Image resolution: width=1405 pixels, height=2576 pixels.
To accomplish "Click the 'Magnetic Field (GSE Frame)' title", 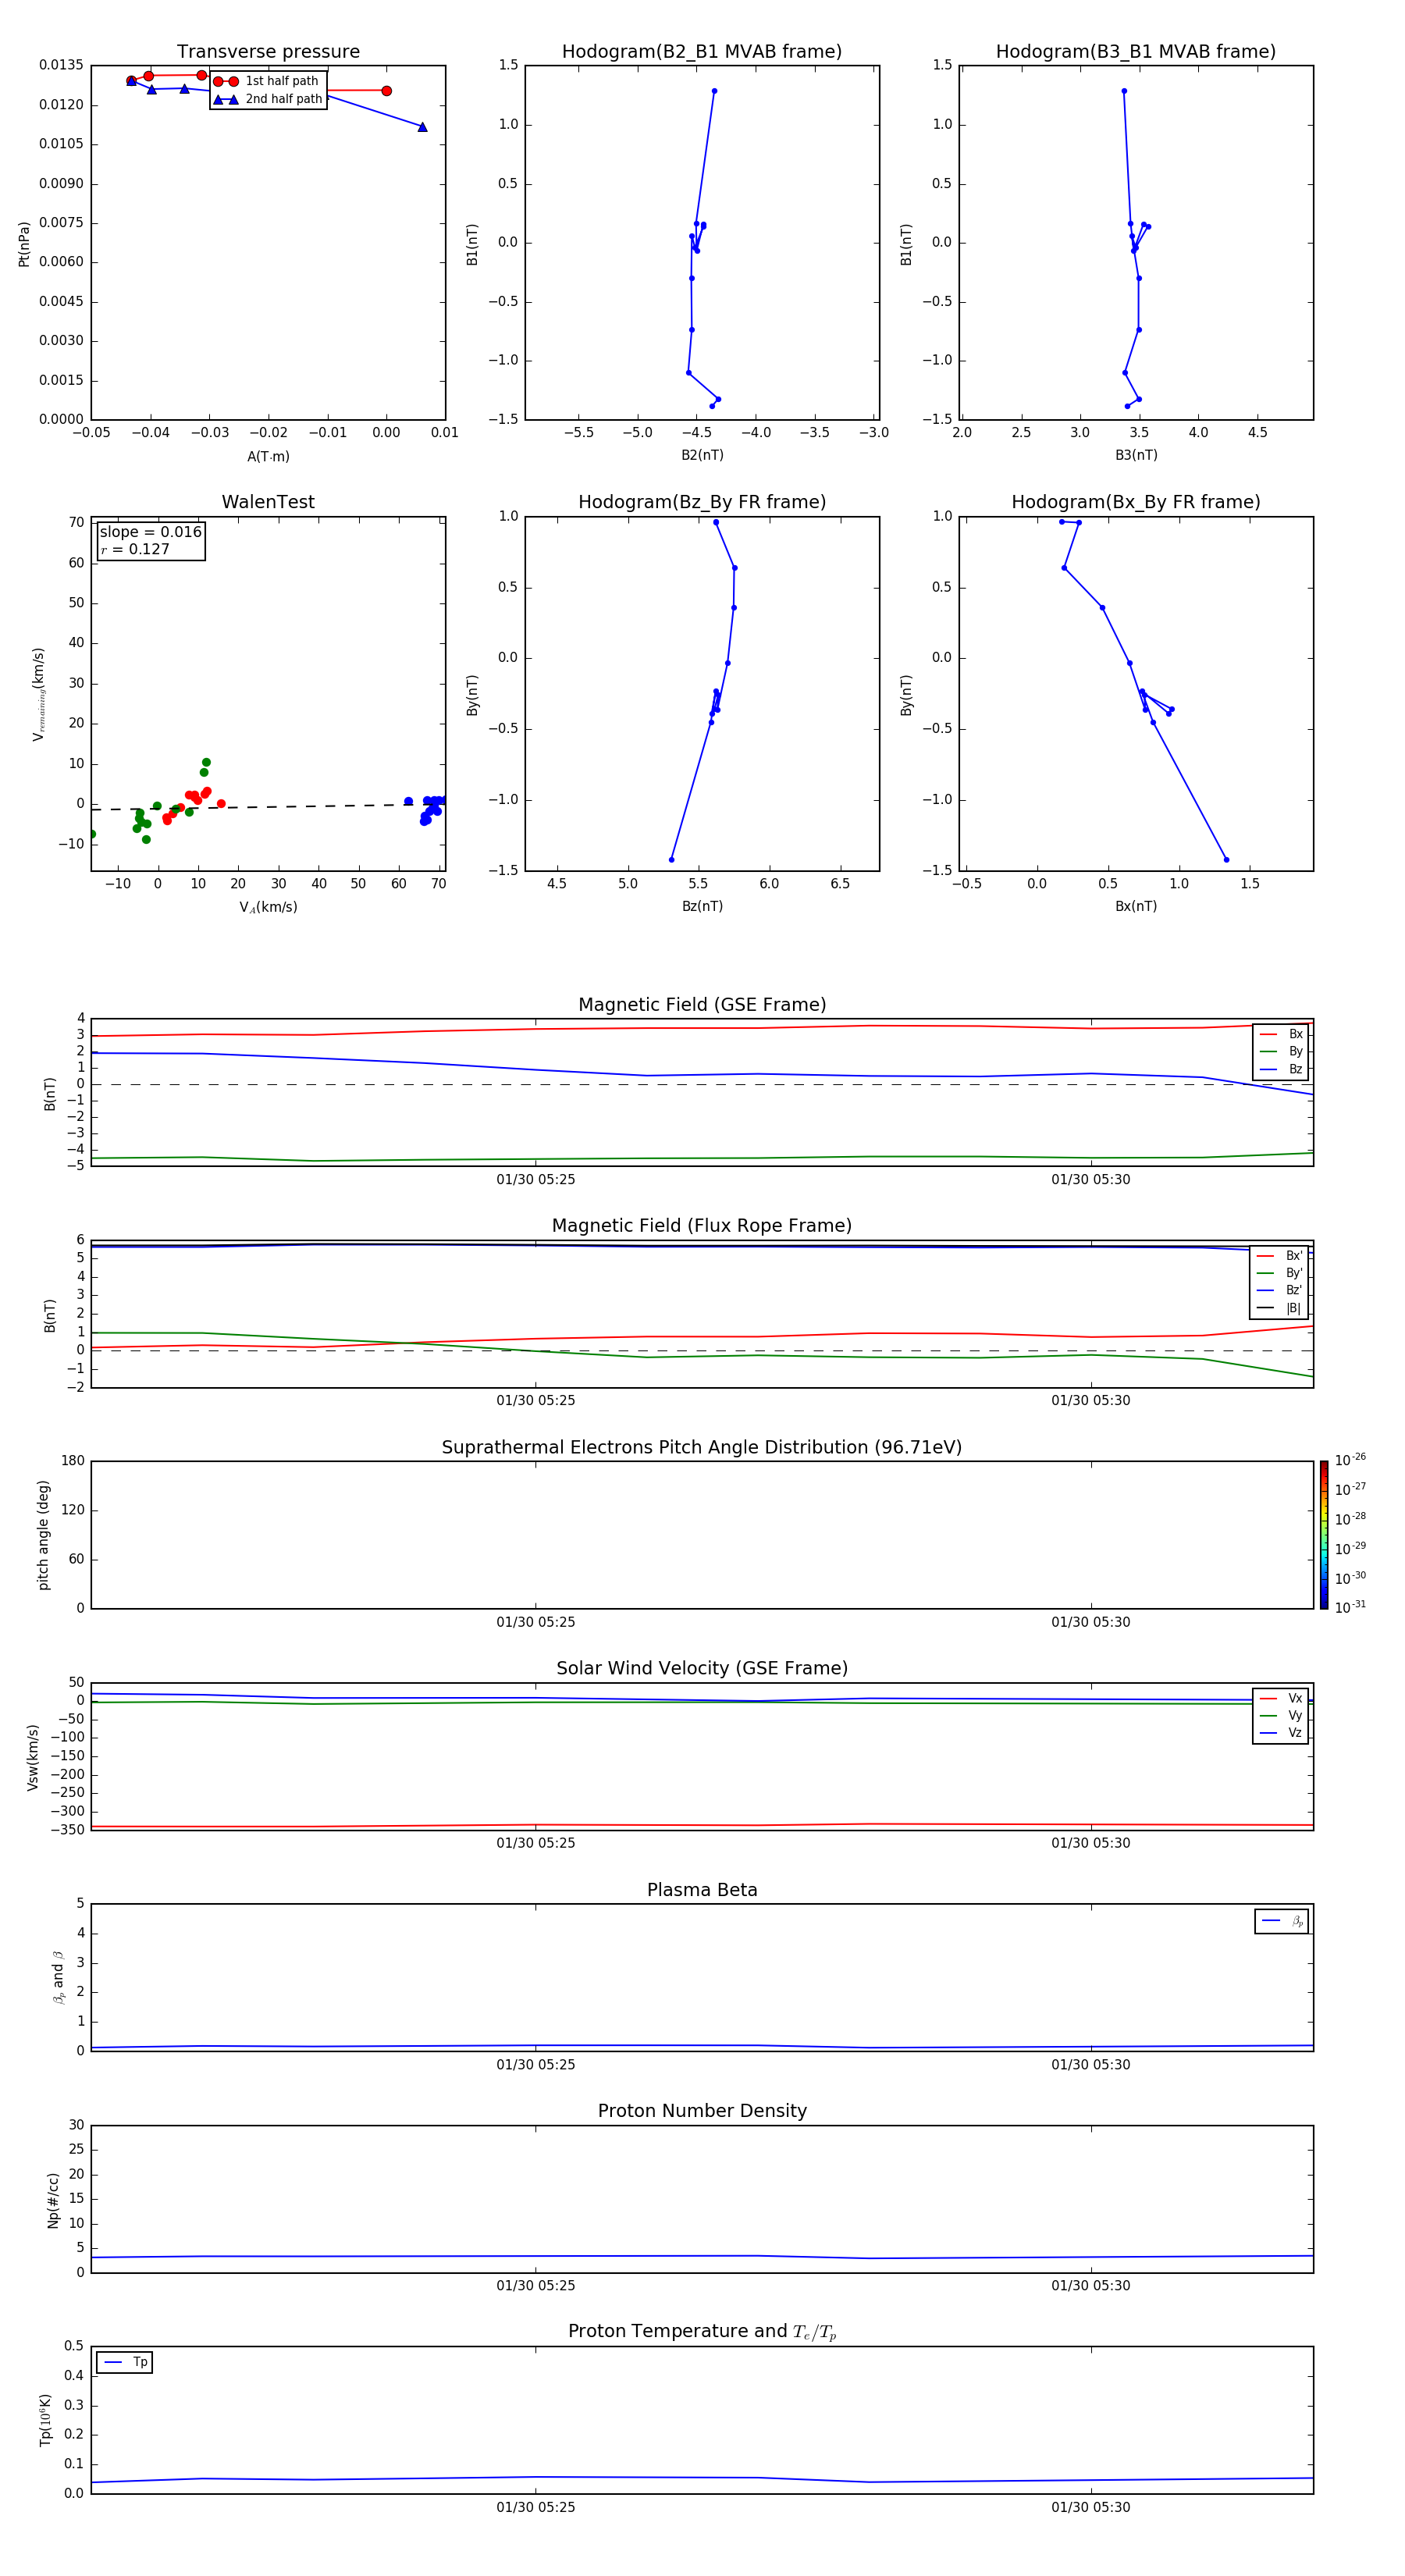I will point(702,1005).
